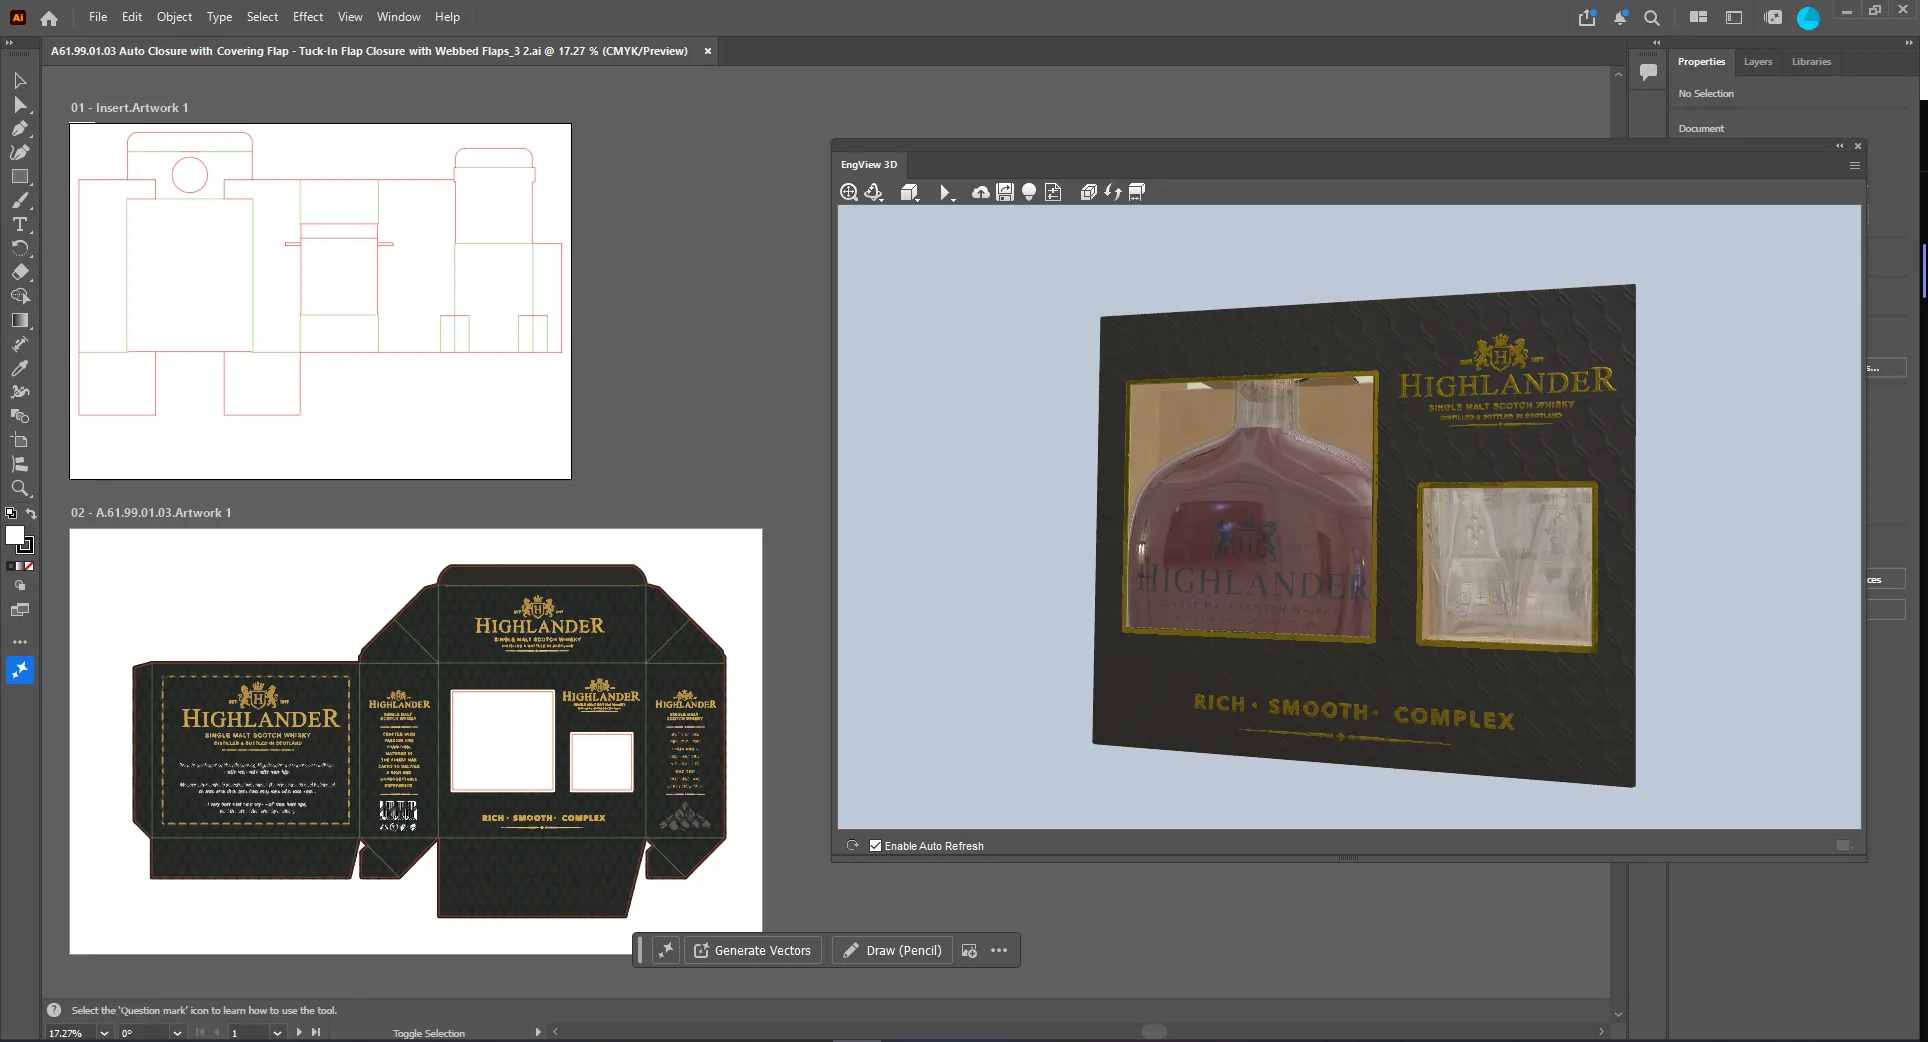Click the Draw (Pencil) button
The image size is (1928, 1042).
892,951
